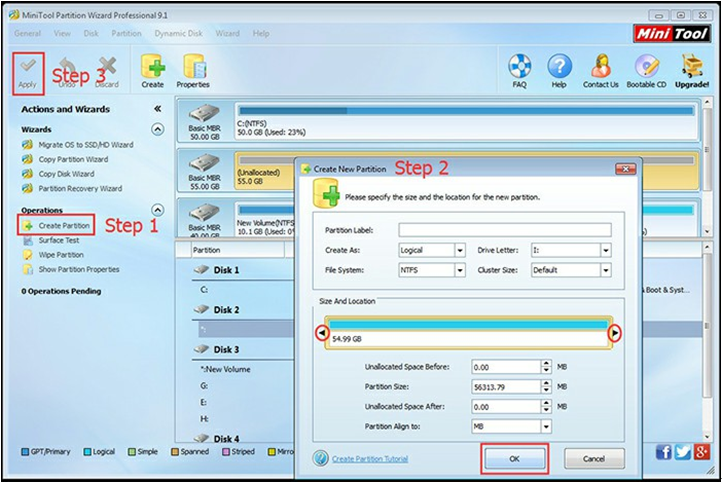The width and height of the screenshot is (722, 484).
Task: Click the Bootable CD icon
Action: pyautogui.click(x=647, y=66)
